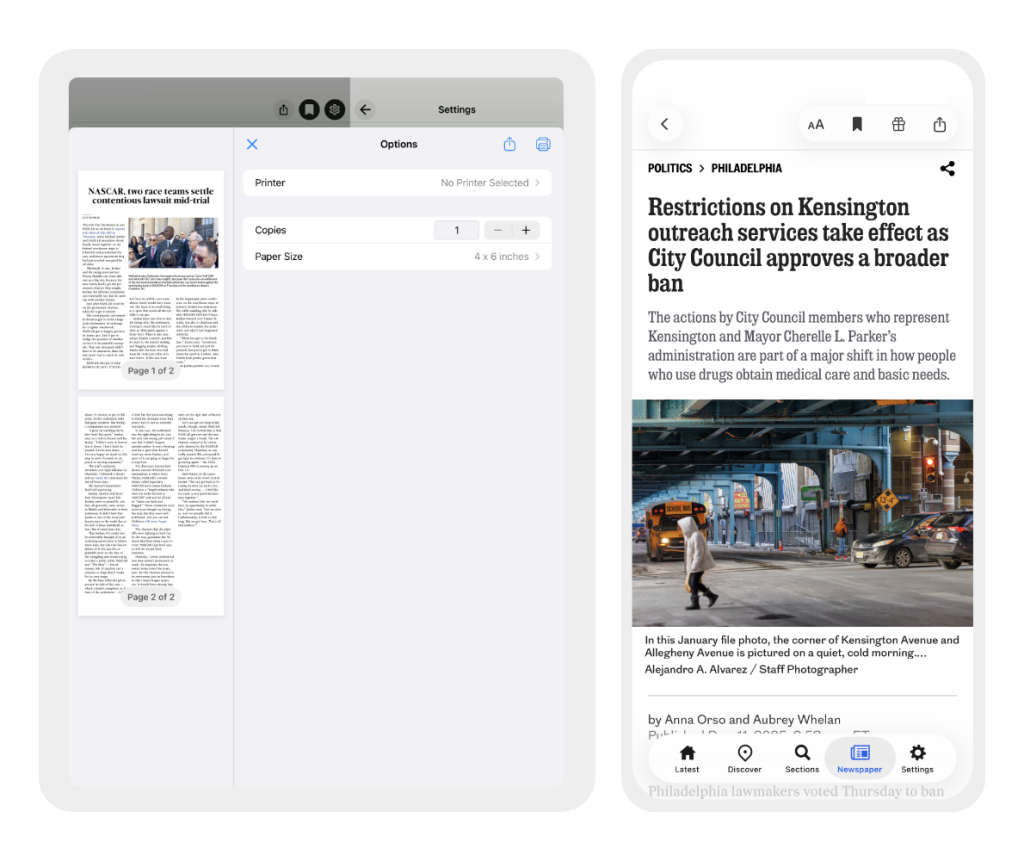Screen dimensions: 1024x861
Task: Close the print Options panel
Action: point(252,144)
